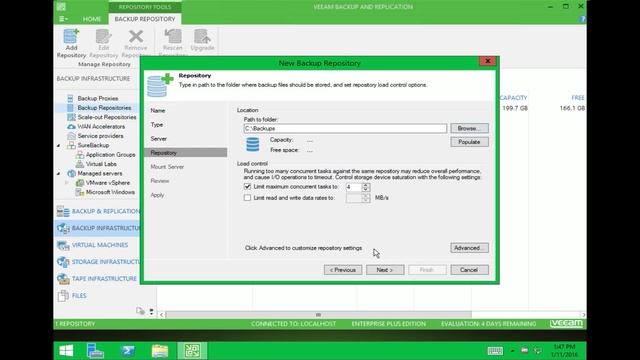Decrease the concurrent tasks spinner value
This screenshot has height=360, width=640.
(366, 189)
